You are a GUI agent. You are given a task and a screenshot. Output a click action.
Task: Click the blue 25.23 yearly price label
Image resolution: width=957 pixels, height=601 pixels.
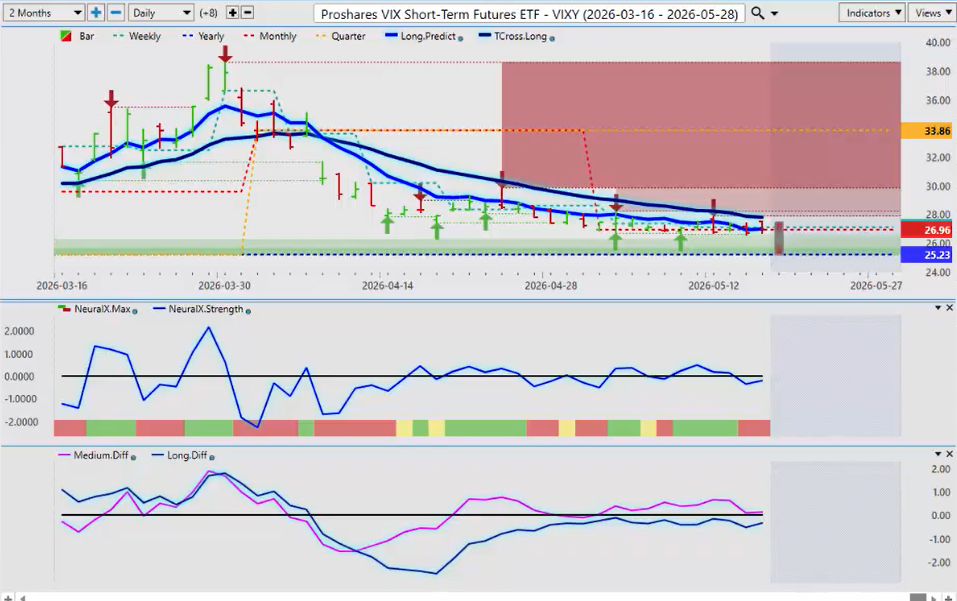(x=926, y=254)
